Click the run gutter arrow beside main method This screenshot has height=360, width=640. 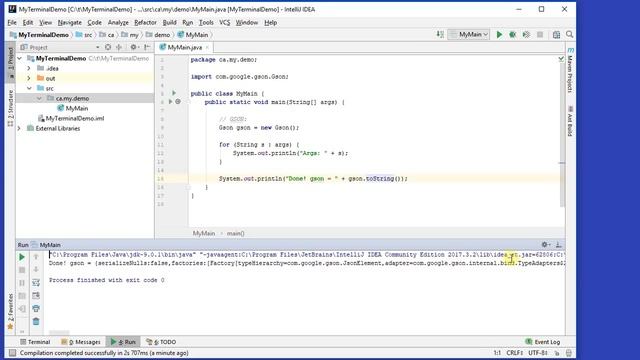point(171,102)
